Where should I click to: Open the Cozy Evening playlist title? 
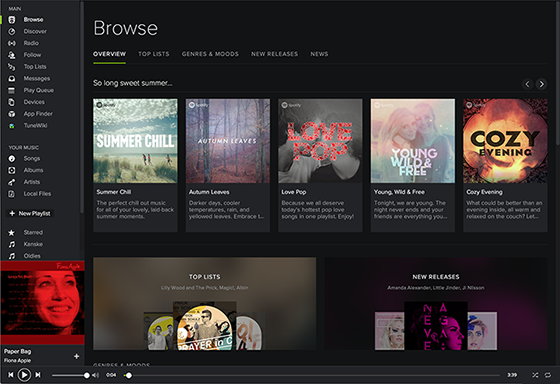pos(484,192)
